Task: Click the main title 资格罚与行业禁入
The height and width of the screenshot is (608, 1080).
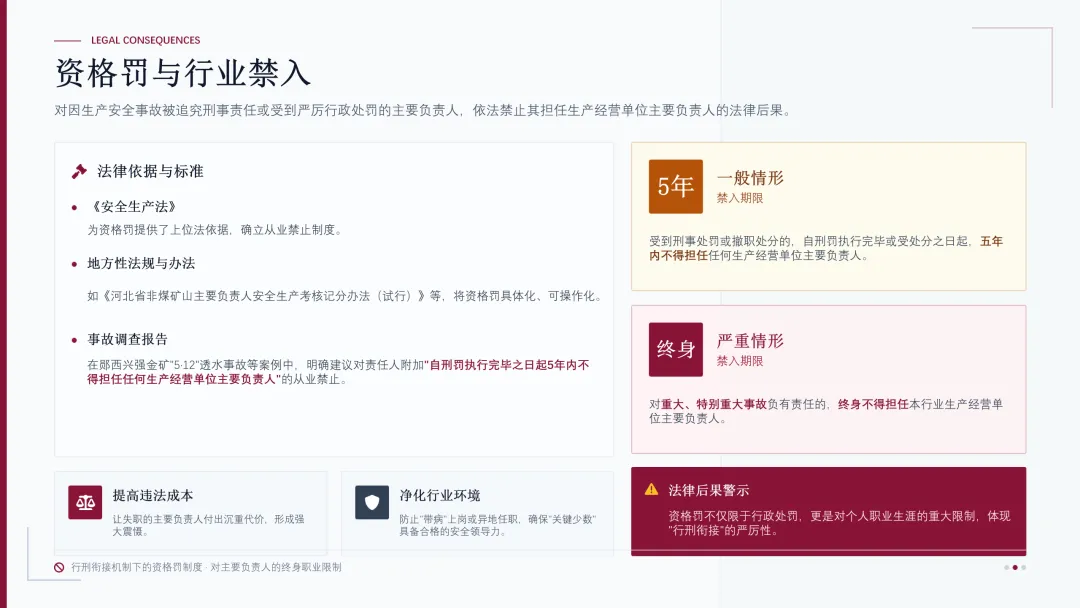Action: (x=183, y=73)
